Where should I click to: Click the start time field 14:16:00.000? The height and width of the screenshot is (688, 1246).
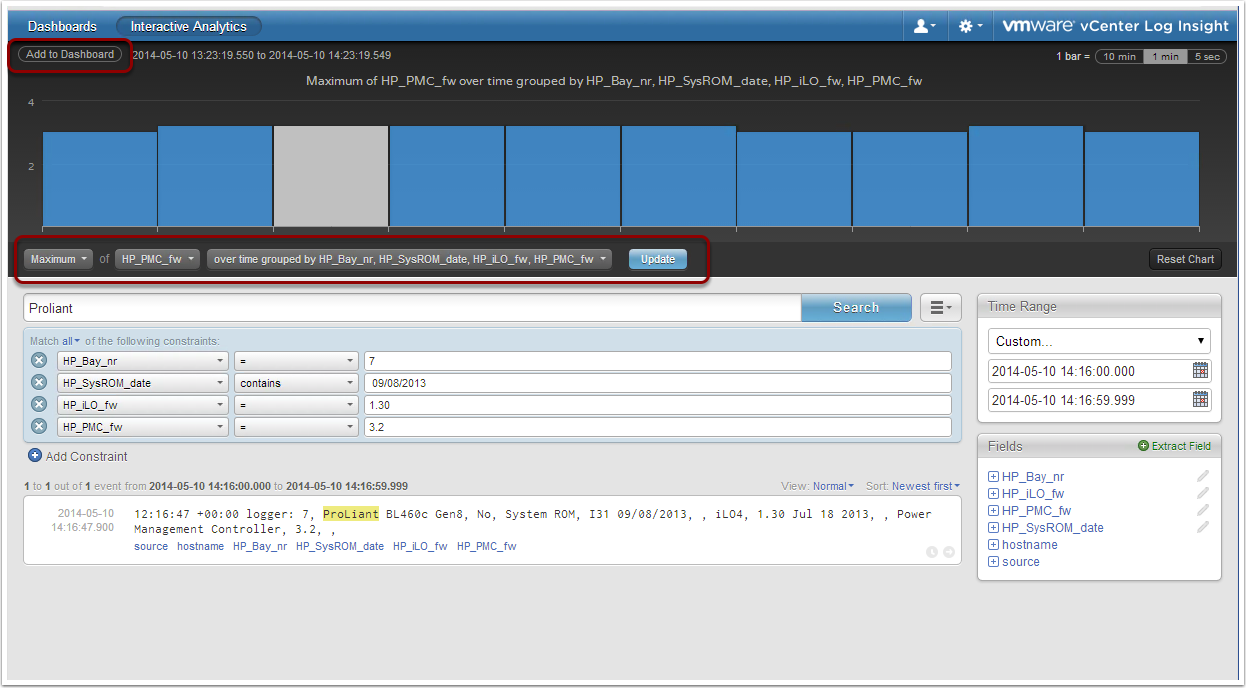pyautogui.click(x=1089, y=371)
